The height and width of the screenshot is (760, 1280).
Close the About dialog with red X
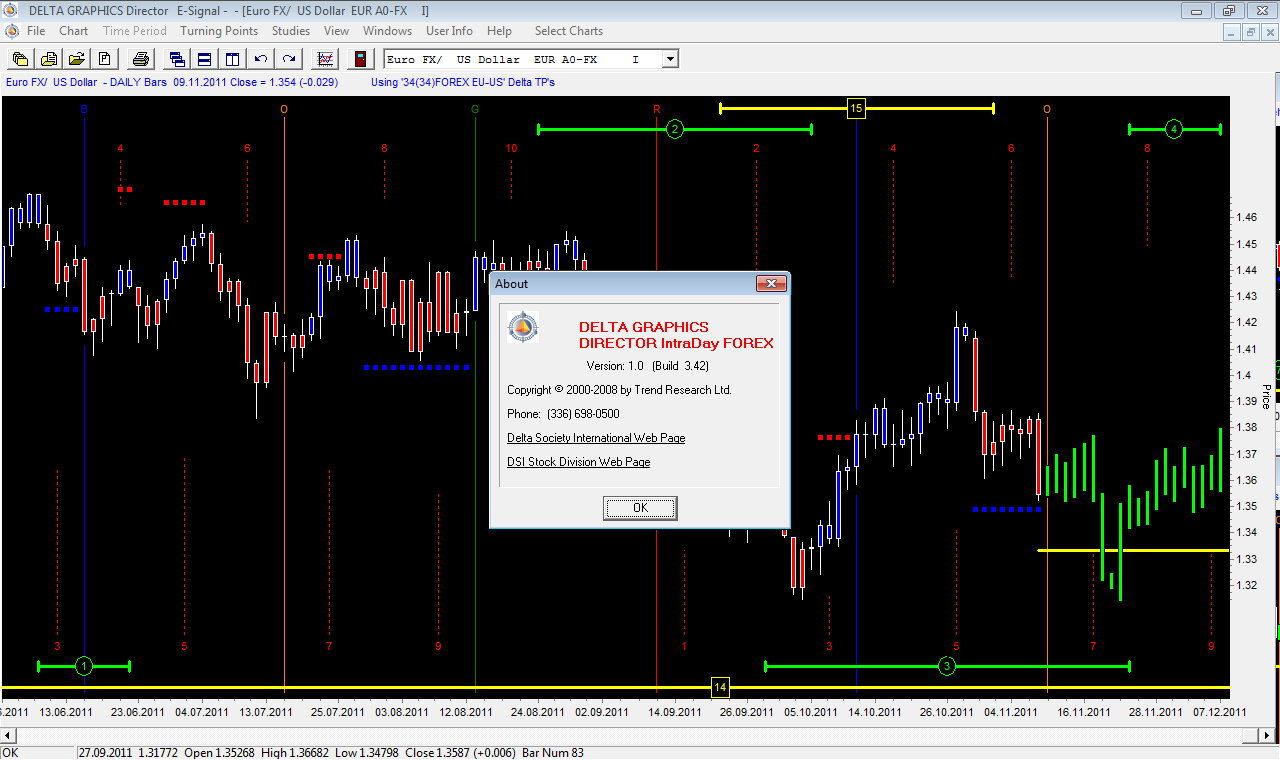769,284
